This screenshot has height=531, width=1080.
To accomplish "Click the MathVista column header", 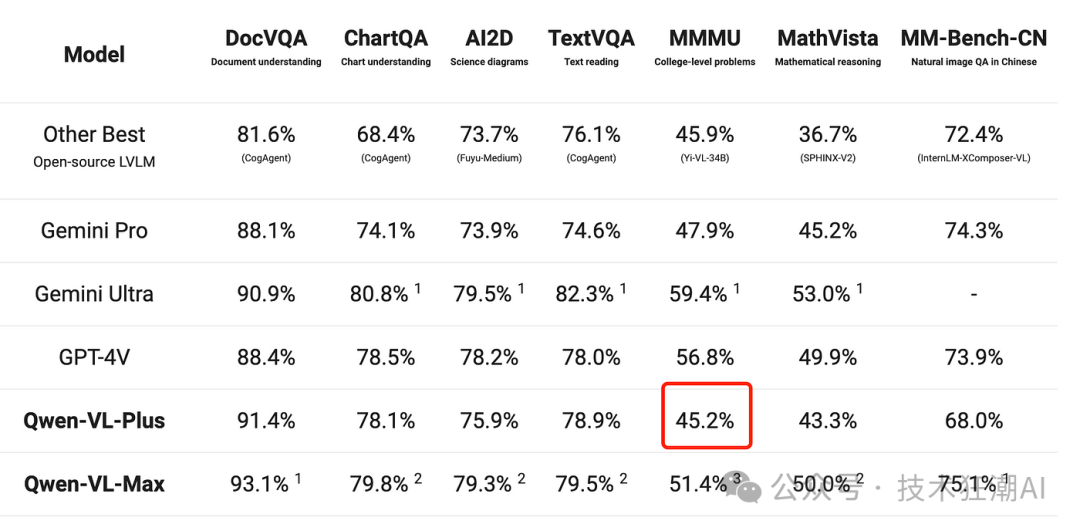I will (827, 39).
